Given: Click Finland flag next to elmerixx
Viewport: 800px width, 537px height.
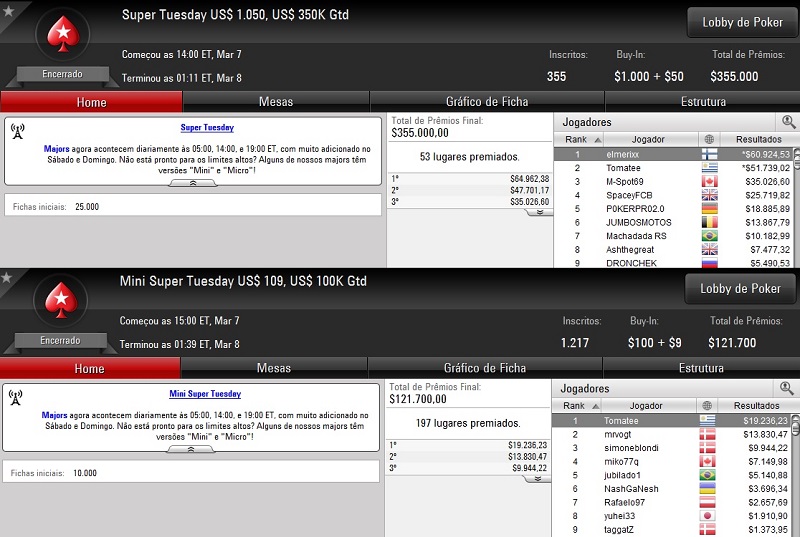Looking at the screenshot, I should [x=709, y=154].
